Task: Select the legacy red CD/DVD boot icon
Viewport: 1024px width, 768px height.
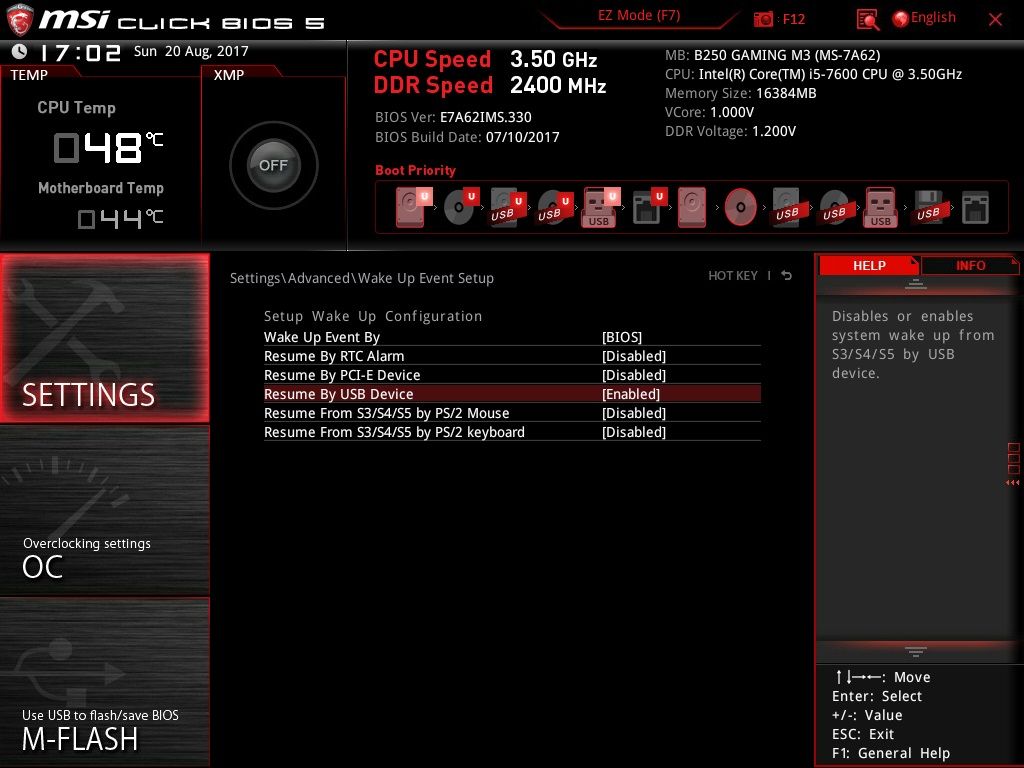Action: tap(741, 206)
